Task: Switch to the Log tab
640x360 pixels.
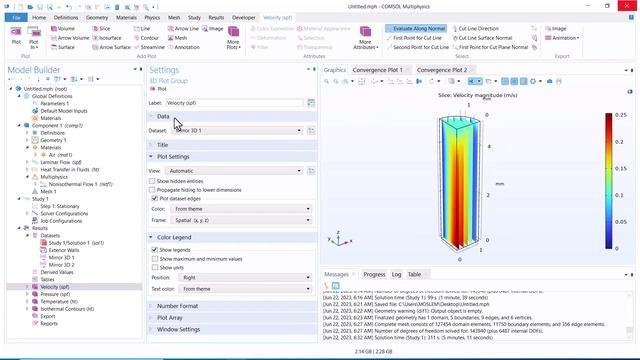Action: [x=396, y=274]
